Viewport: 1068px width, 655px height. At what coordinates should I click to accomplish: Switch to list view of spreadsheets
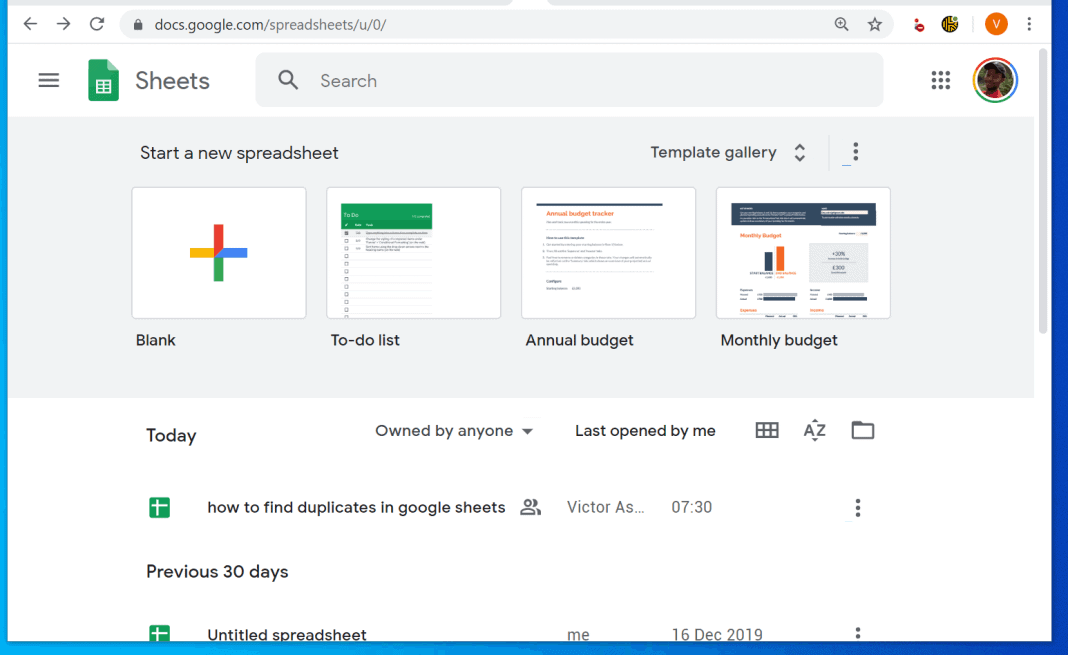point(766,430)
